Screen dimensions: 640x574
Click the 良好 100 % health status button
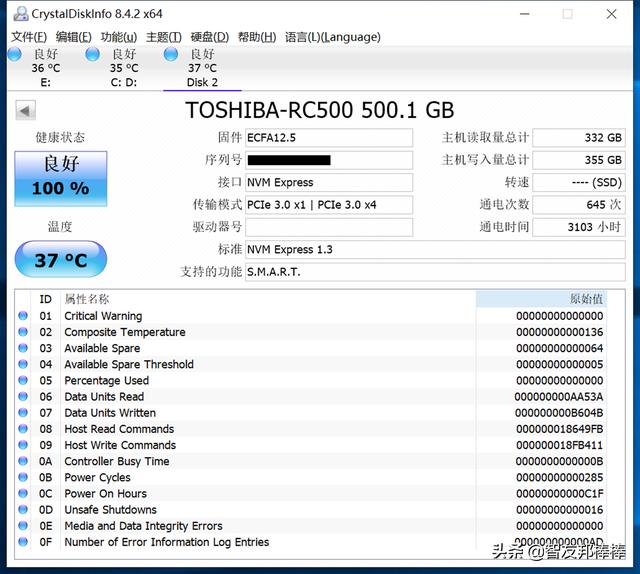[61, 178]
